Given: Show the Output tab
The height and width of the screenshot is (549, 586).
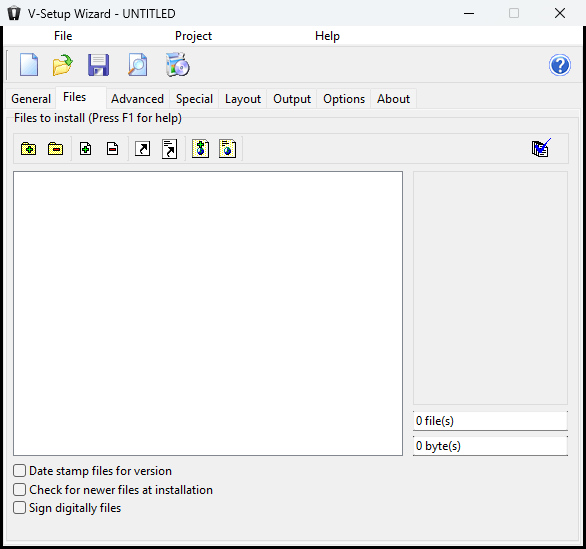Looking at the screenshot, I should click(x=292, y=99).
